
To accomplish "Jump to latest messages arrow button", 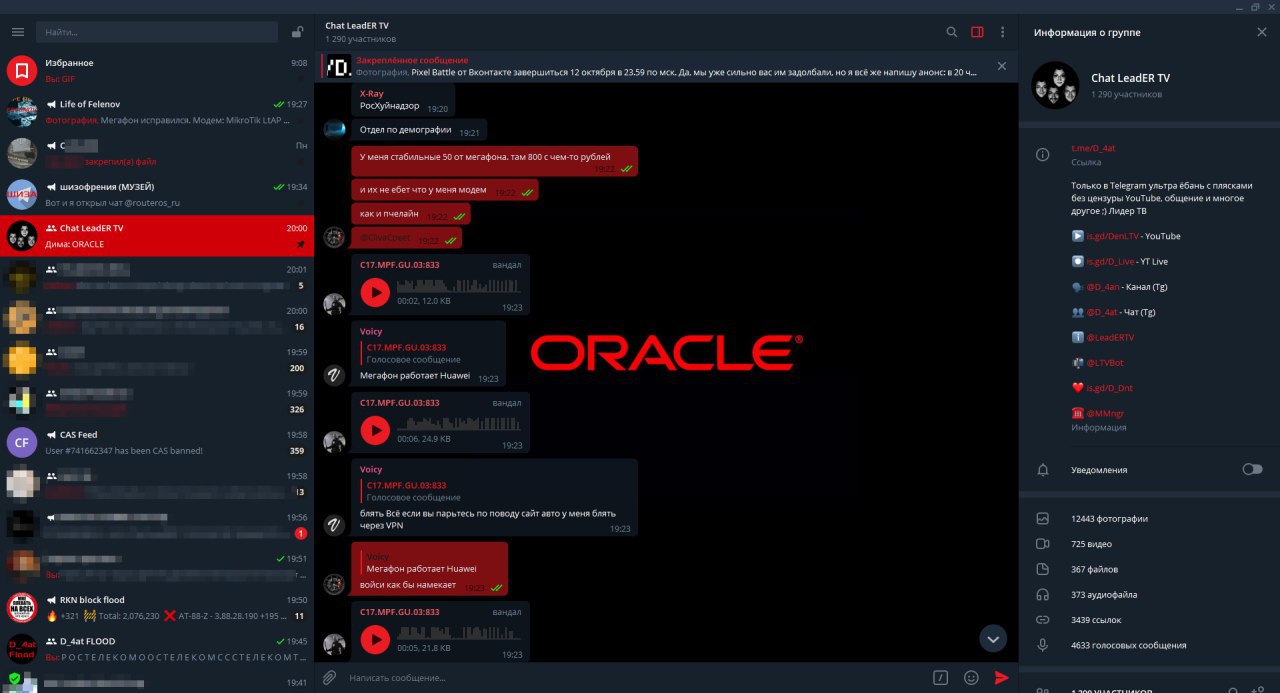I will point(993,638).
